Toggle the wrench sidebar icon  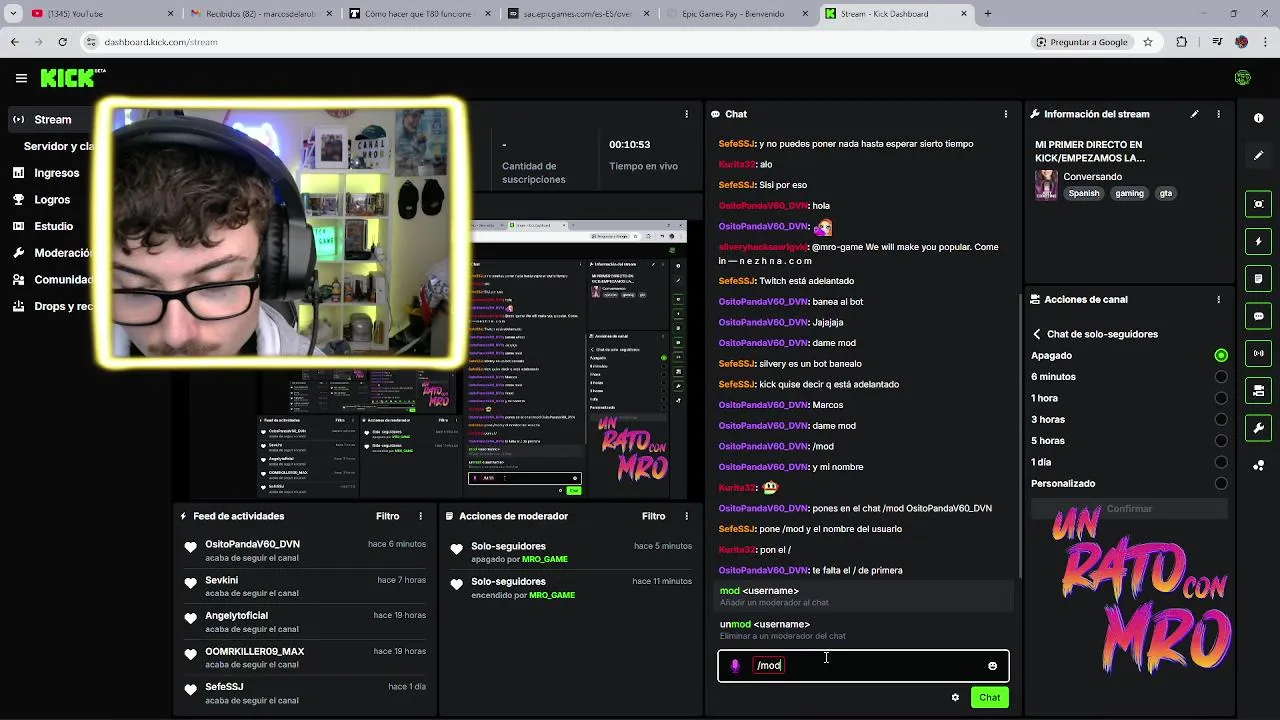point(1258,428)
